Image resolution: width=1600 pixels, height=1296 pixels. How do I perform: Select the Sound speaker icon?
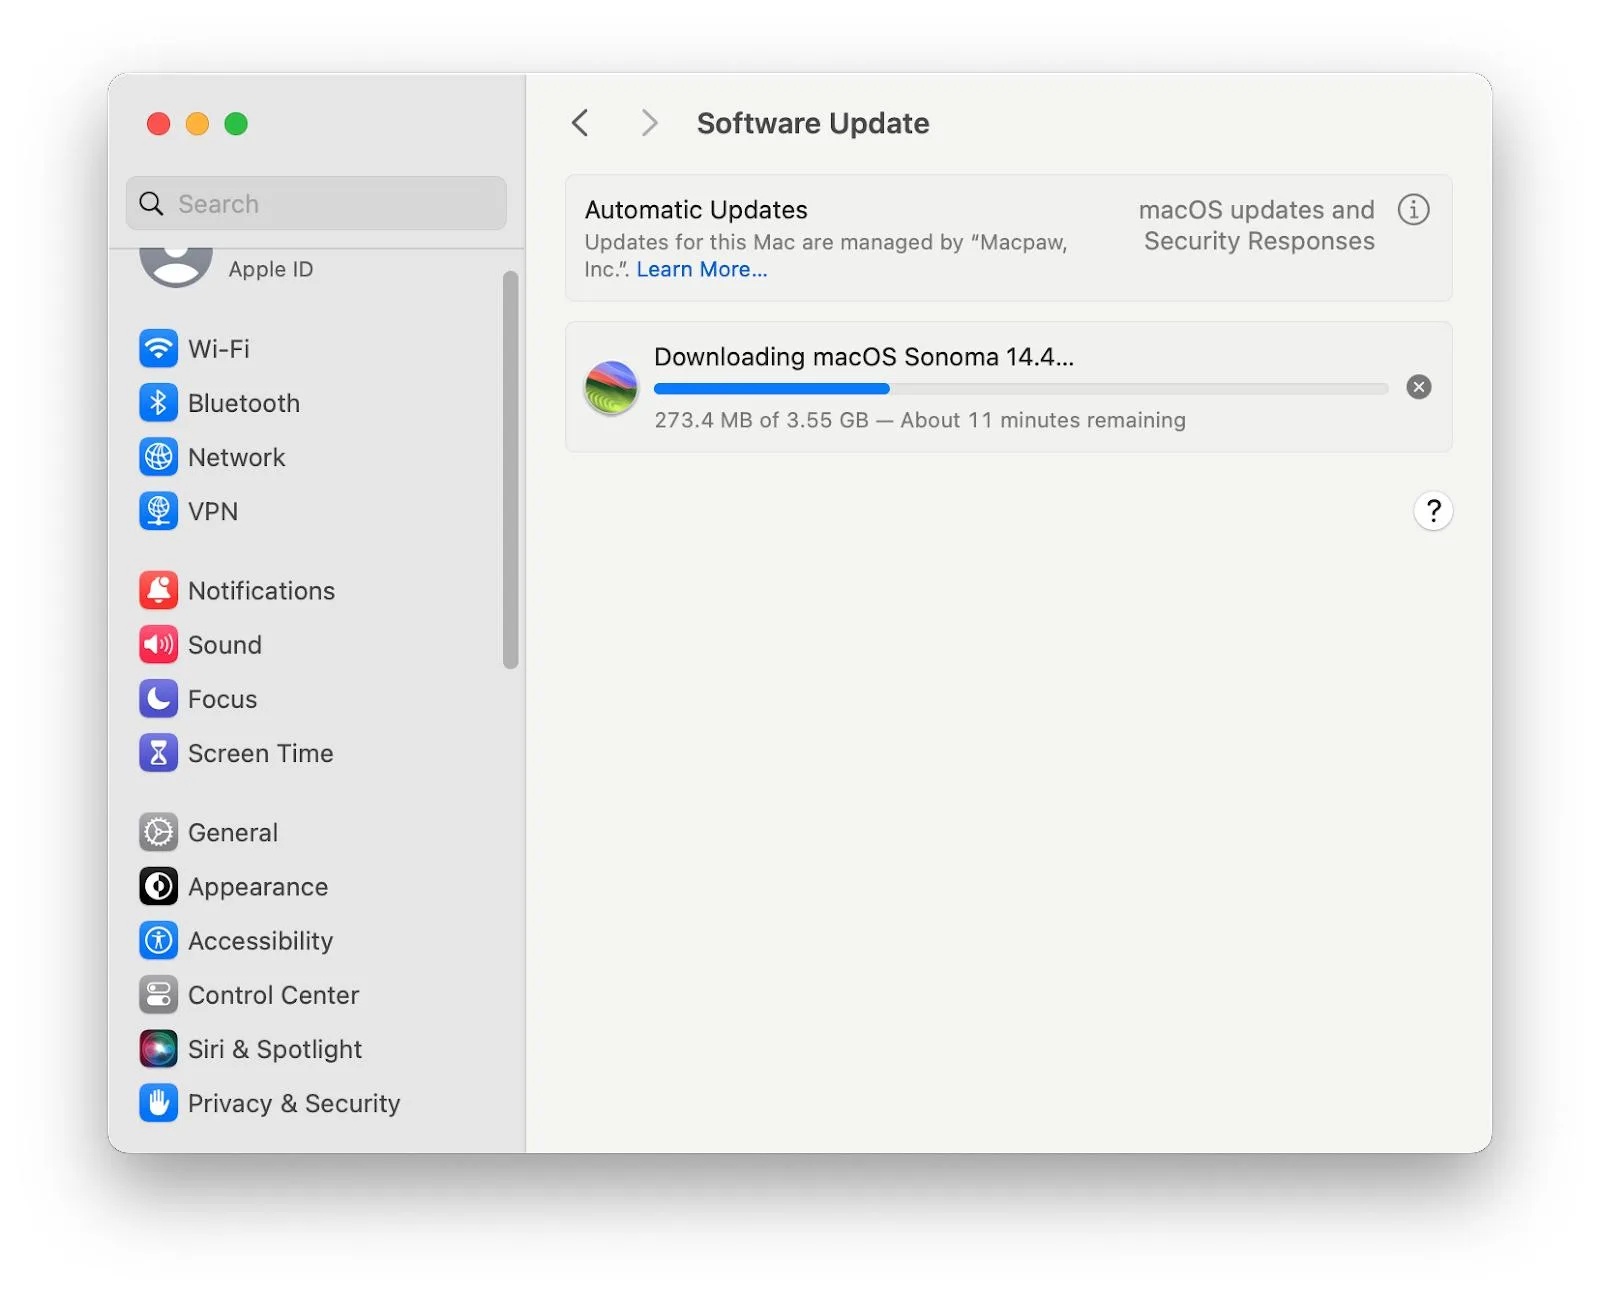pyautogui.click(x=158, y=645)
